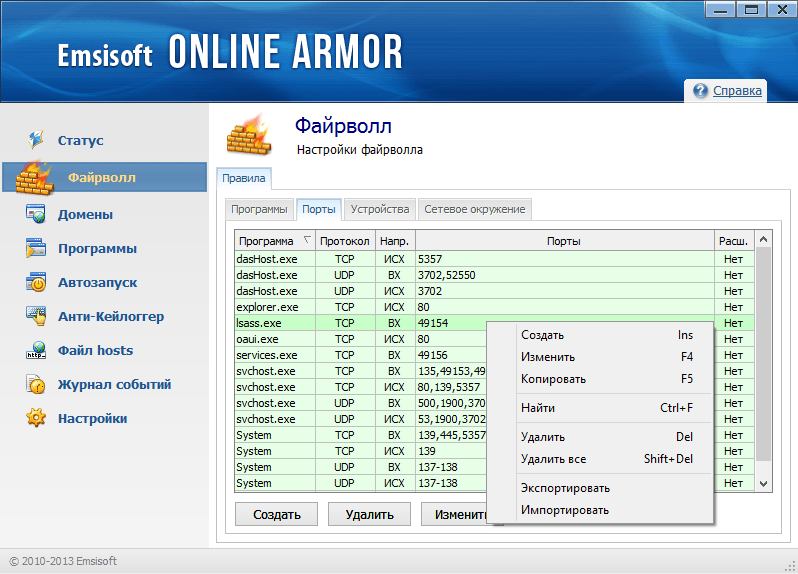Sort by Программа column header
The image size is (798, 574).
point(275,241)
